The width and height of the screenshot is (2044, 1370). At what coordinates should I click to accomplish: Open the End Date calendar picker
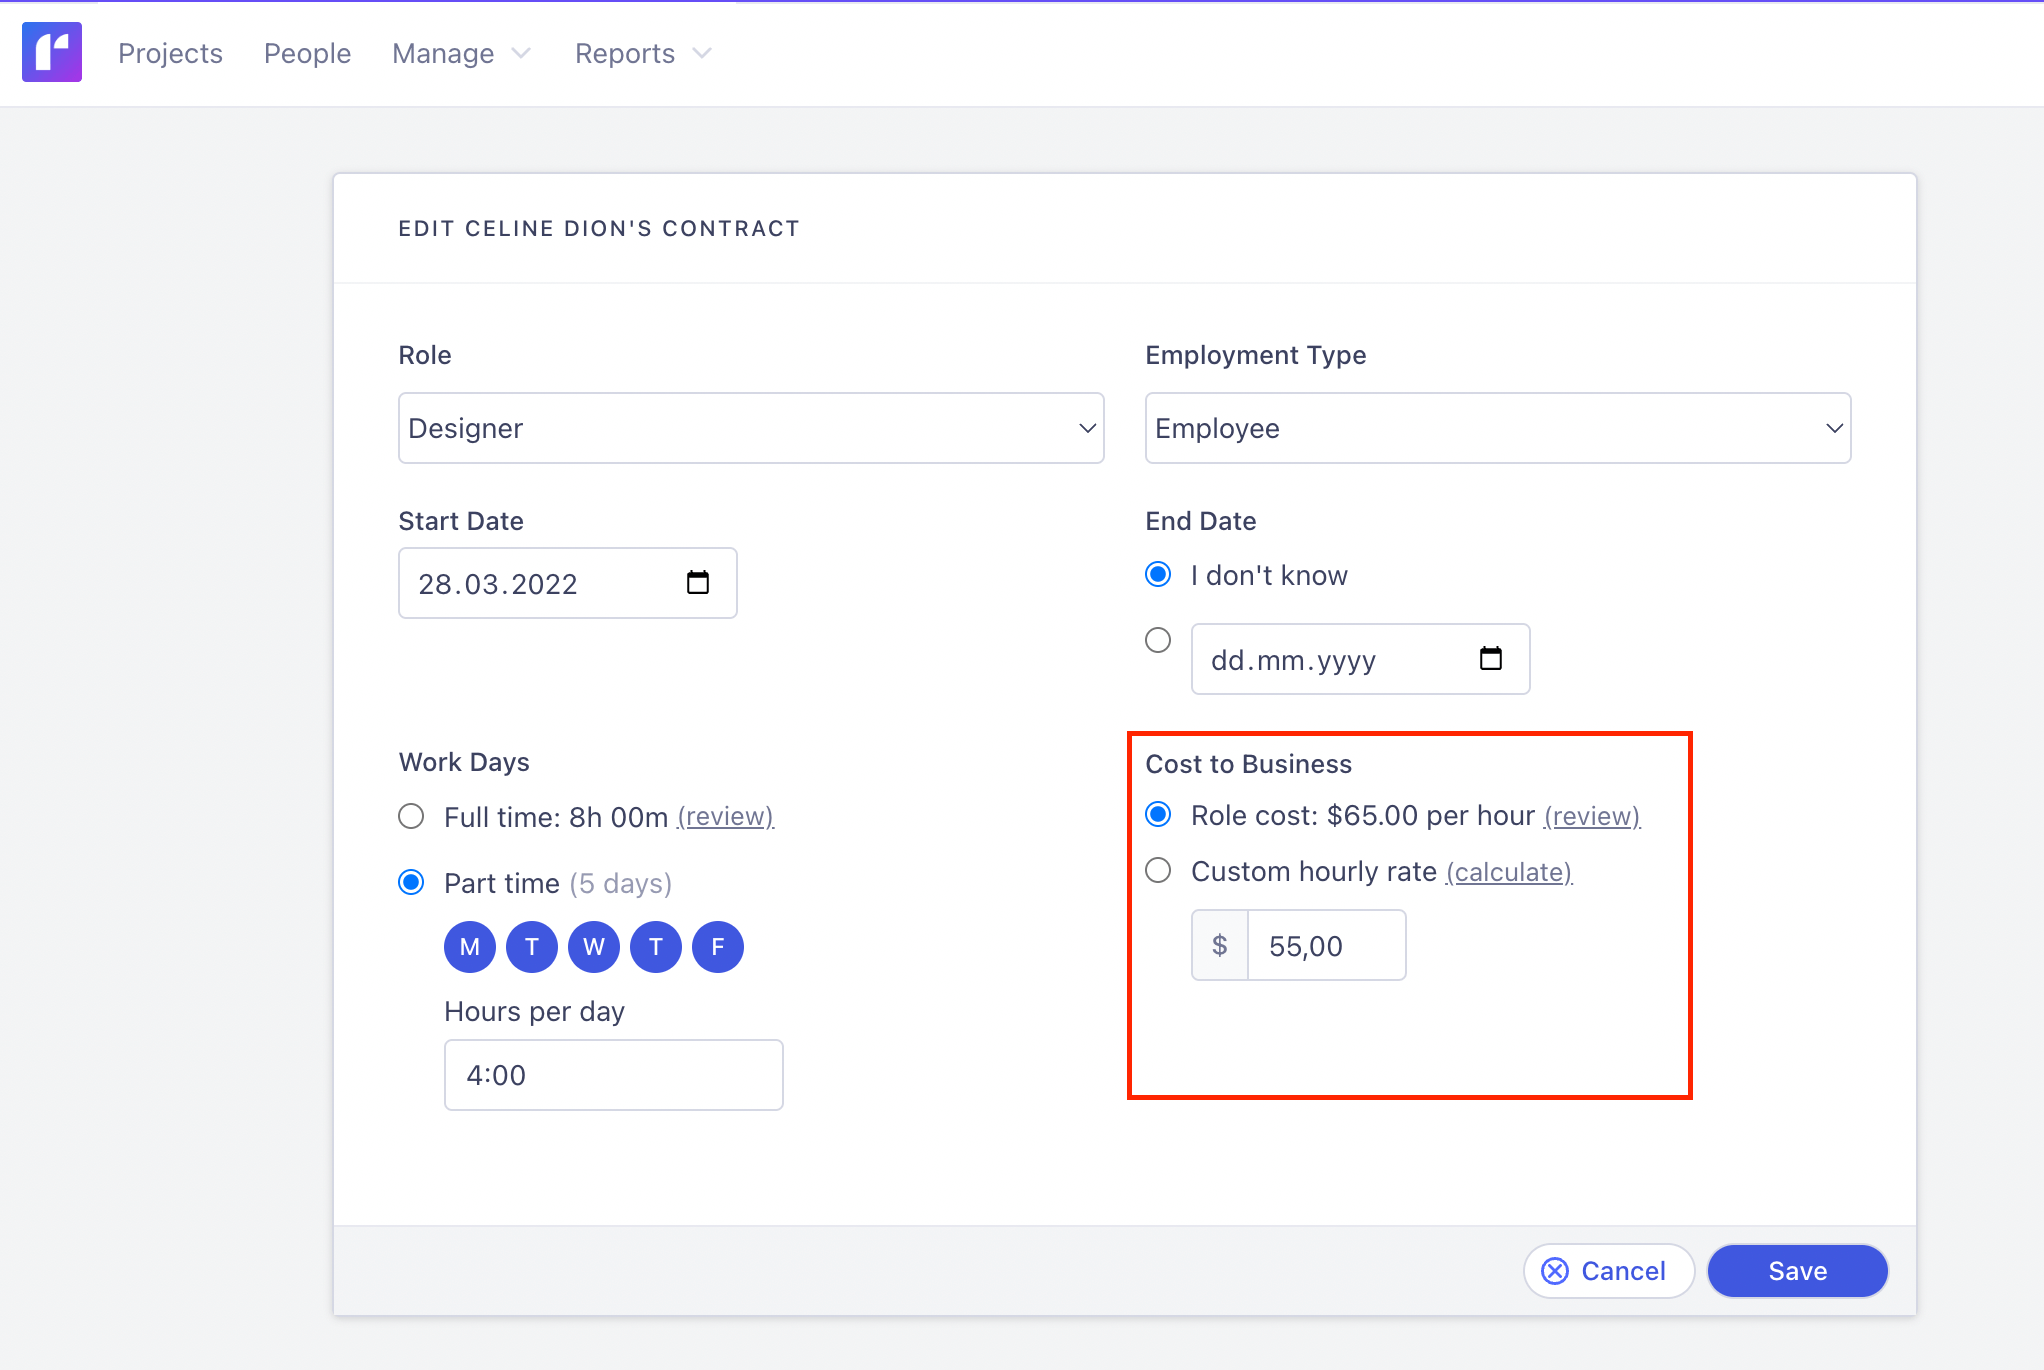pyautogui.click(x=1491, y=659)
